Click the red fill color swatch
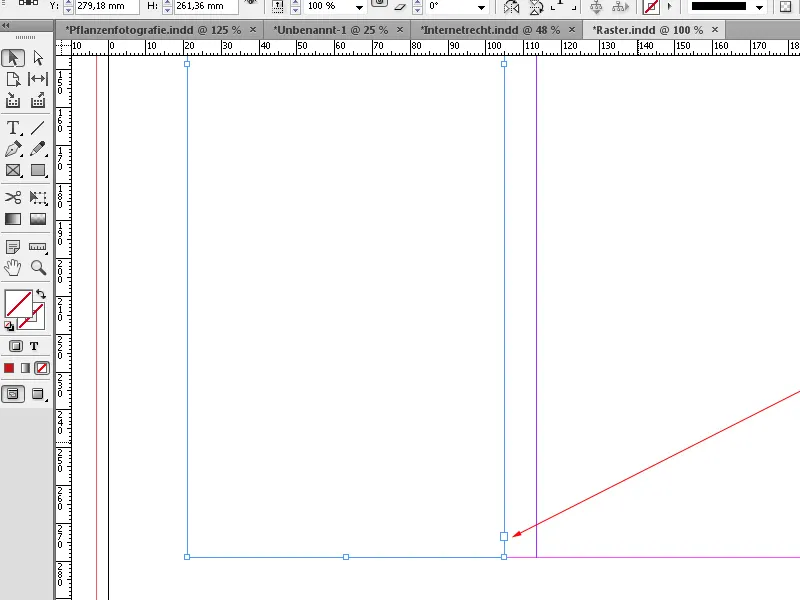800x600 pixels. coord(8,367)
